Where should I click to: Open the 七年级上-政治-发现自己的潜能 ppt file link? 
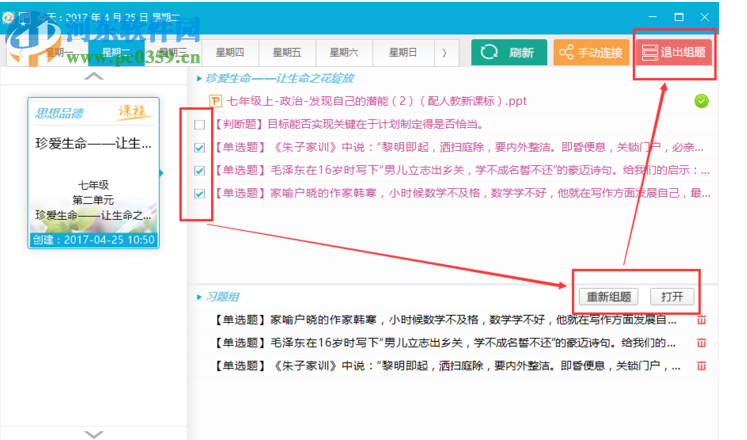click(377, 101)
